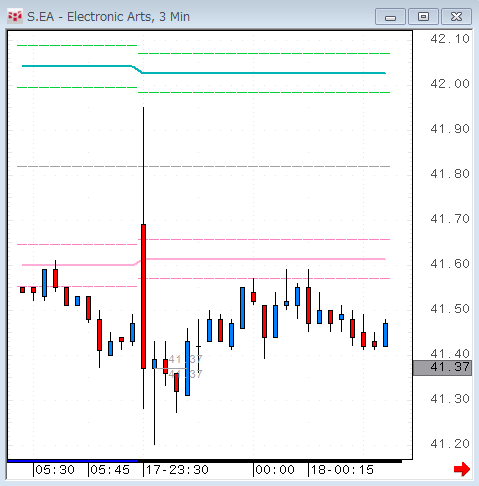Click the 41.20 price scale label
This screenshot has height=486, width=479.
(450, 444)
